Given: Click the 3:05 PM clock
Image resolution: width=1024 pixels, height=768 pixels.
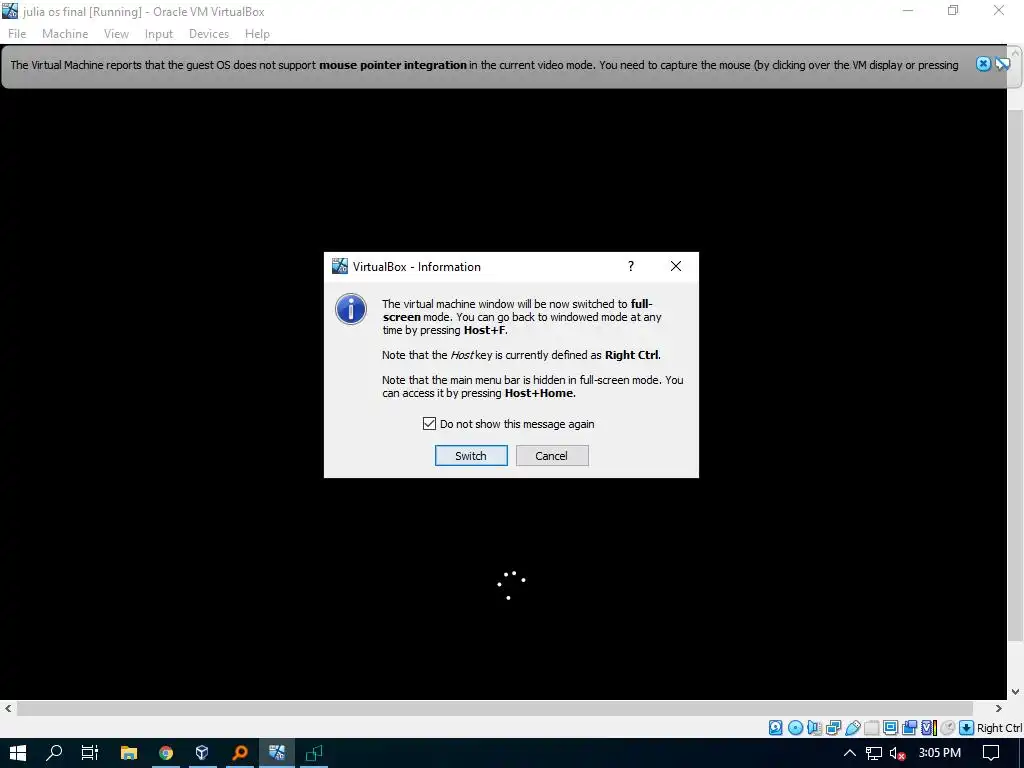Looking at the screenshot, I should coord(939,753).
